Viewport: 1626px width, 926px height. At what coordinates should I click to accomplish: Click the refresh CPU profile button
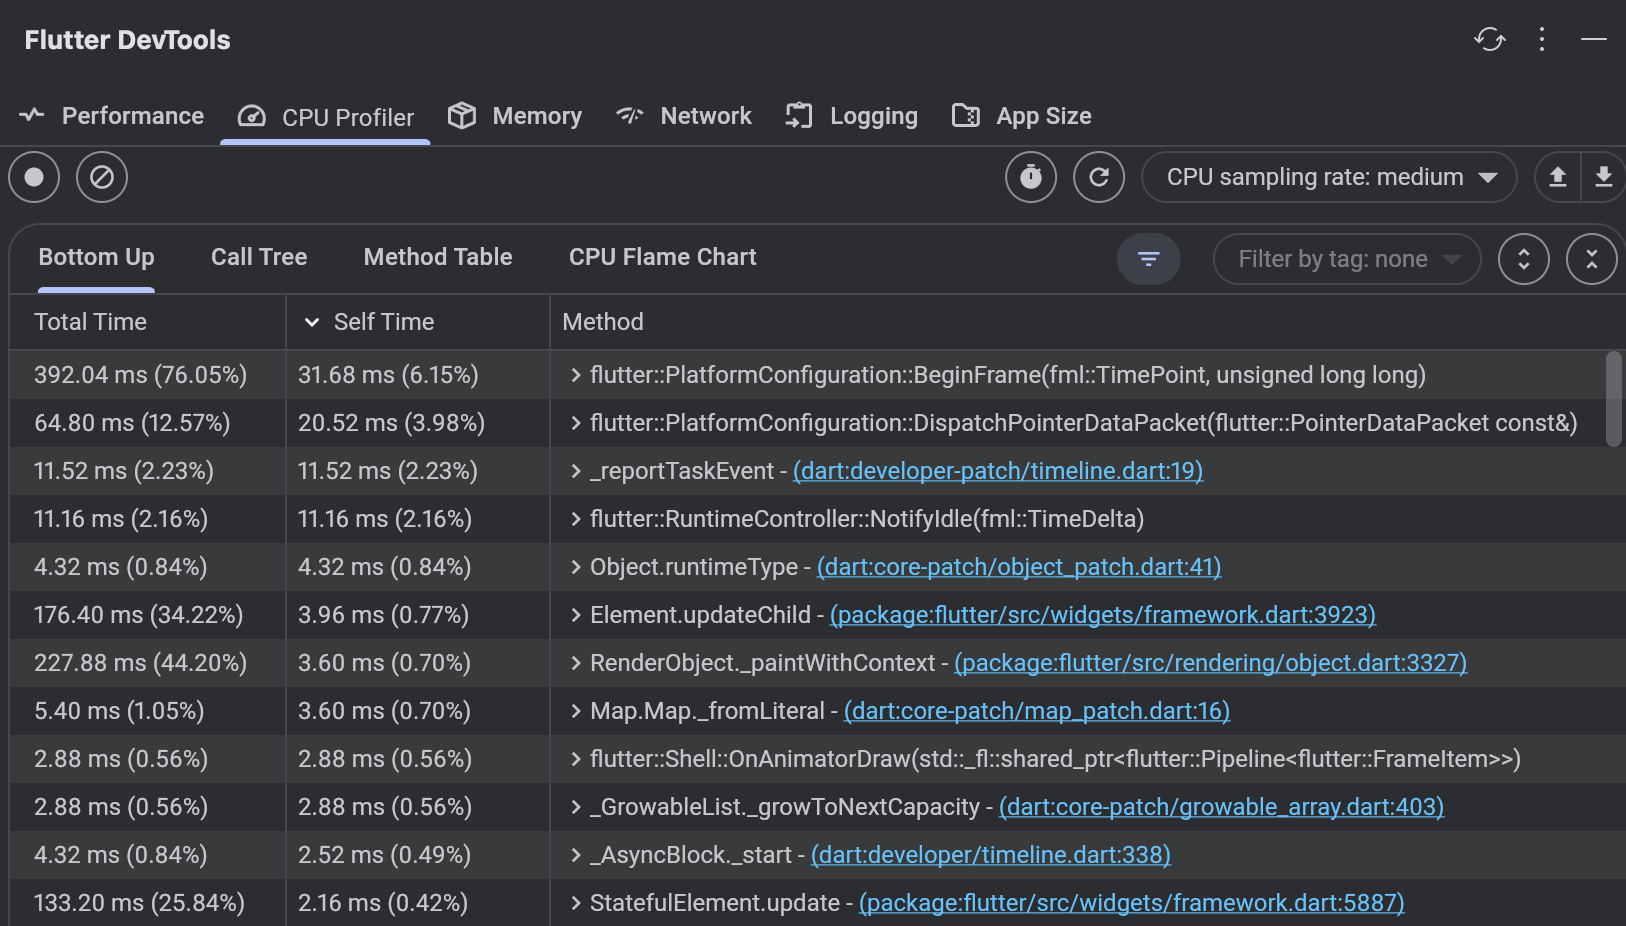1099,177
